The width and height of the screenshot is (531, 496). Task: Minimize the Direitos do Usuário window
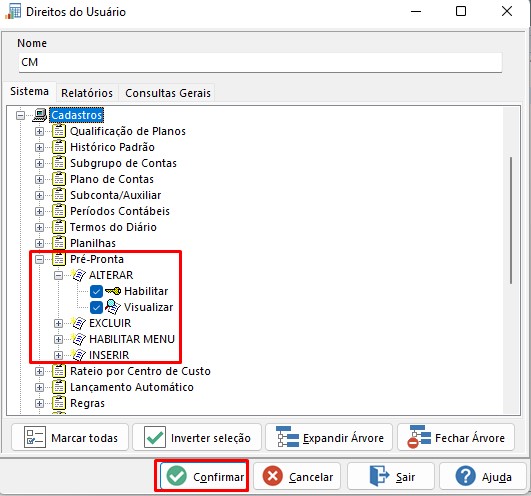[x=416, y=12]
